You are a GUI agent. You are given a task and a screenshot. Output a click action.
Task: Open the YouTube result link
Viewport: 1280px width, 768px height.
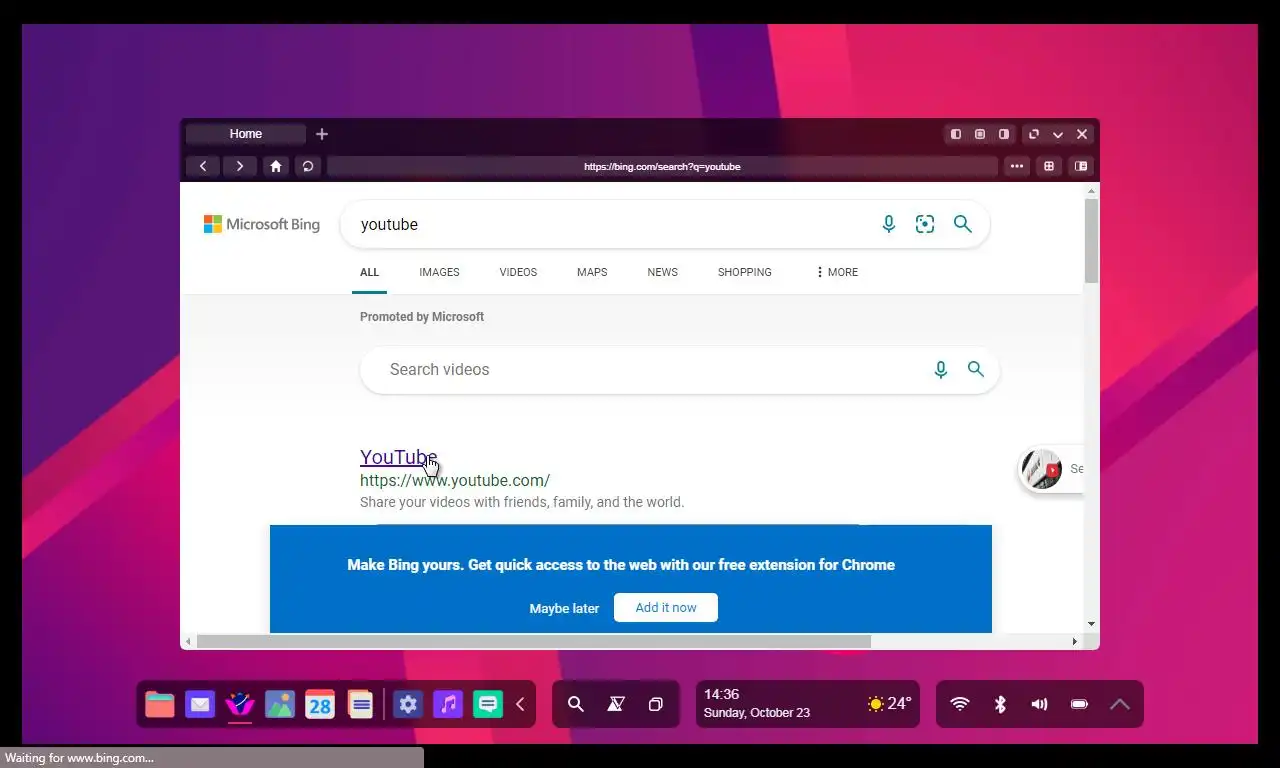398,457
